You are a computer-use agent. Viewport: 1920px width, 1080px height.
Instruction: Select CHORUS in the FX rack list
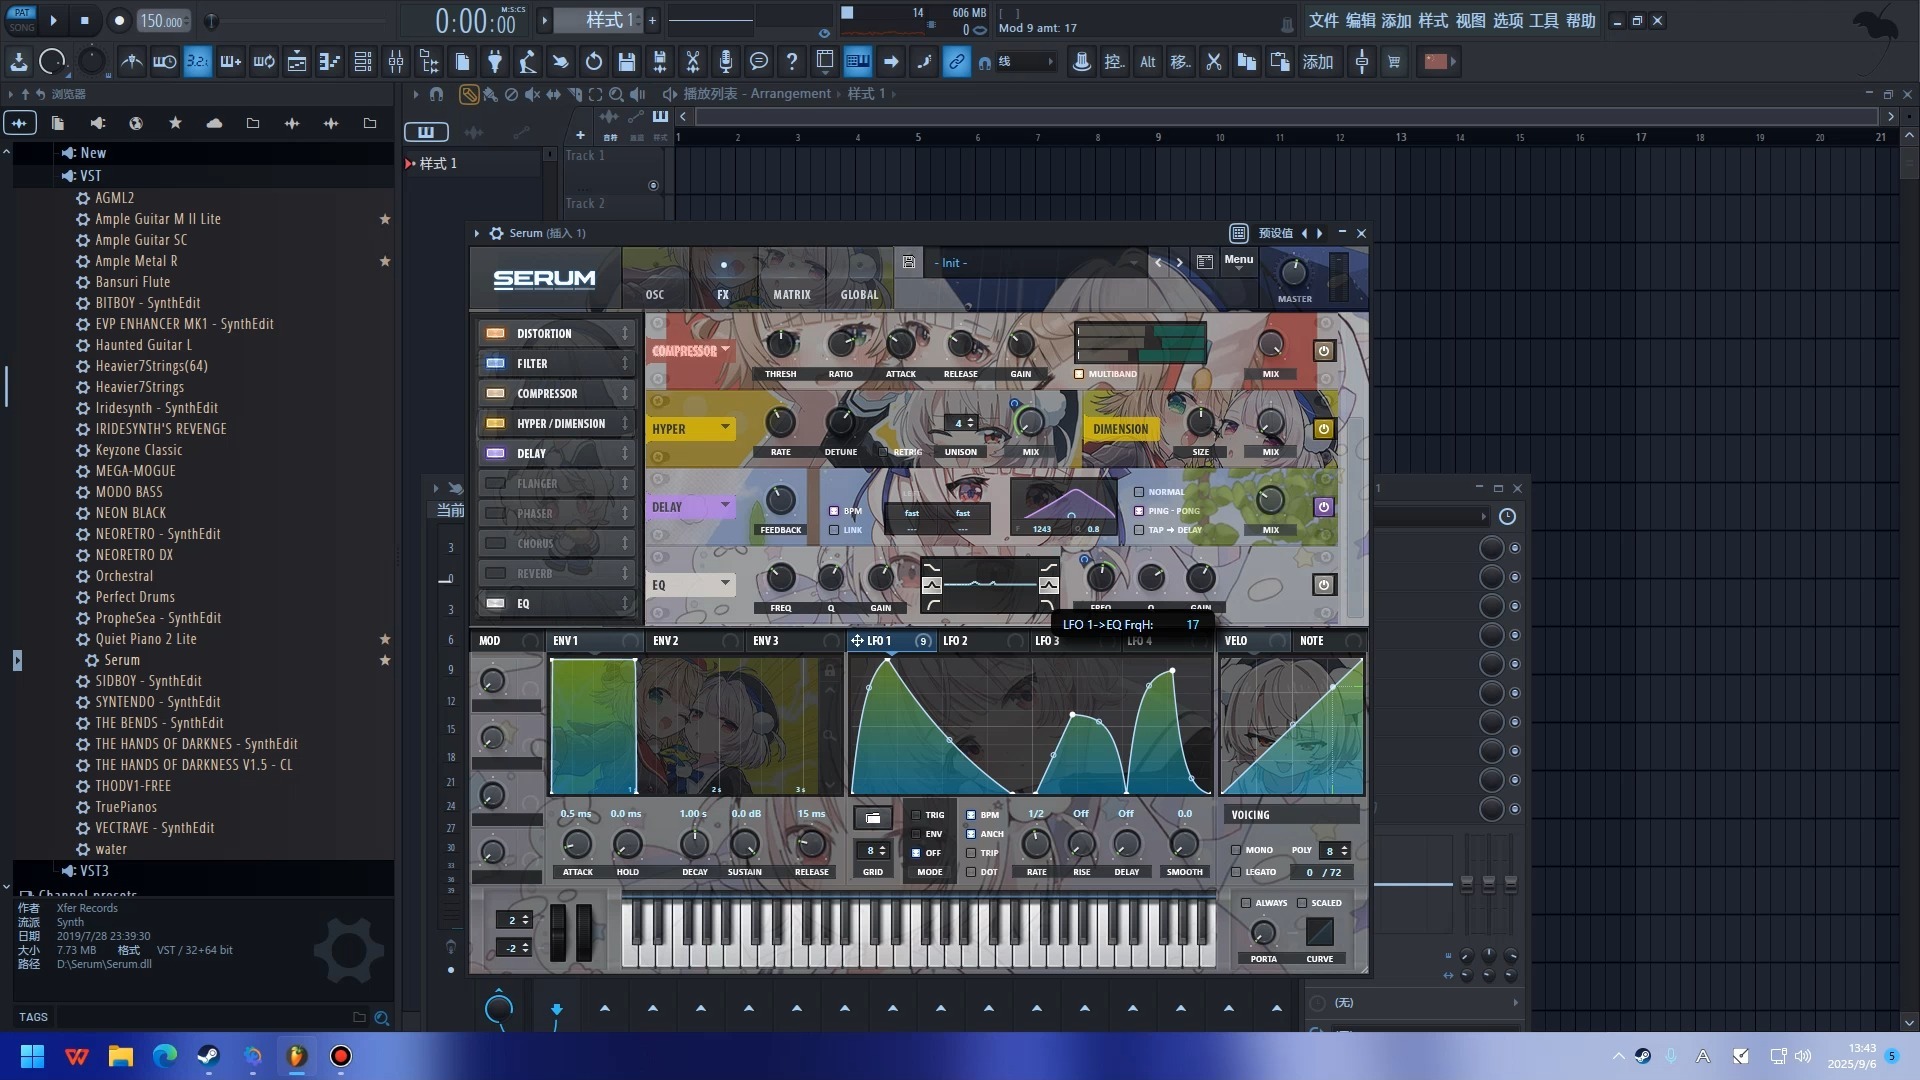pyautogui.click(x=555, y=544)
